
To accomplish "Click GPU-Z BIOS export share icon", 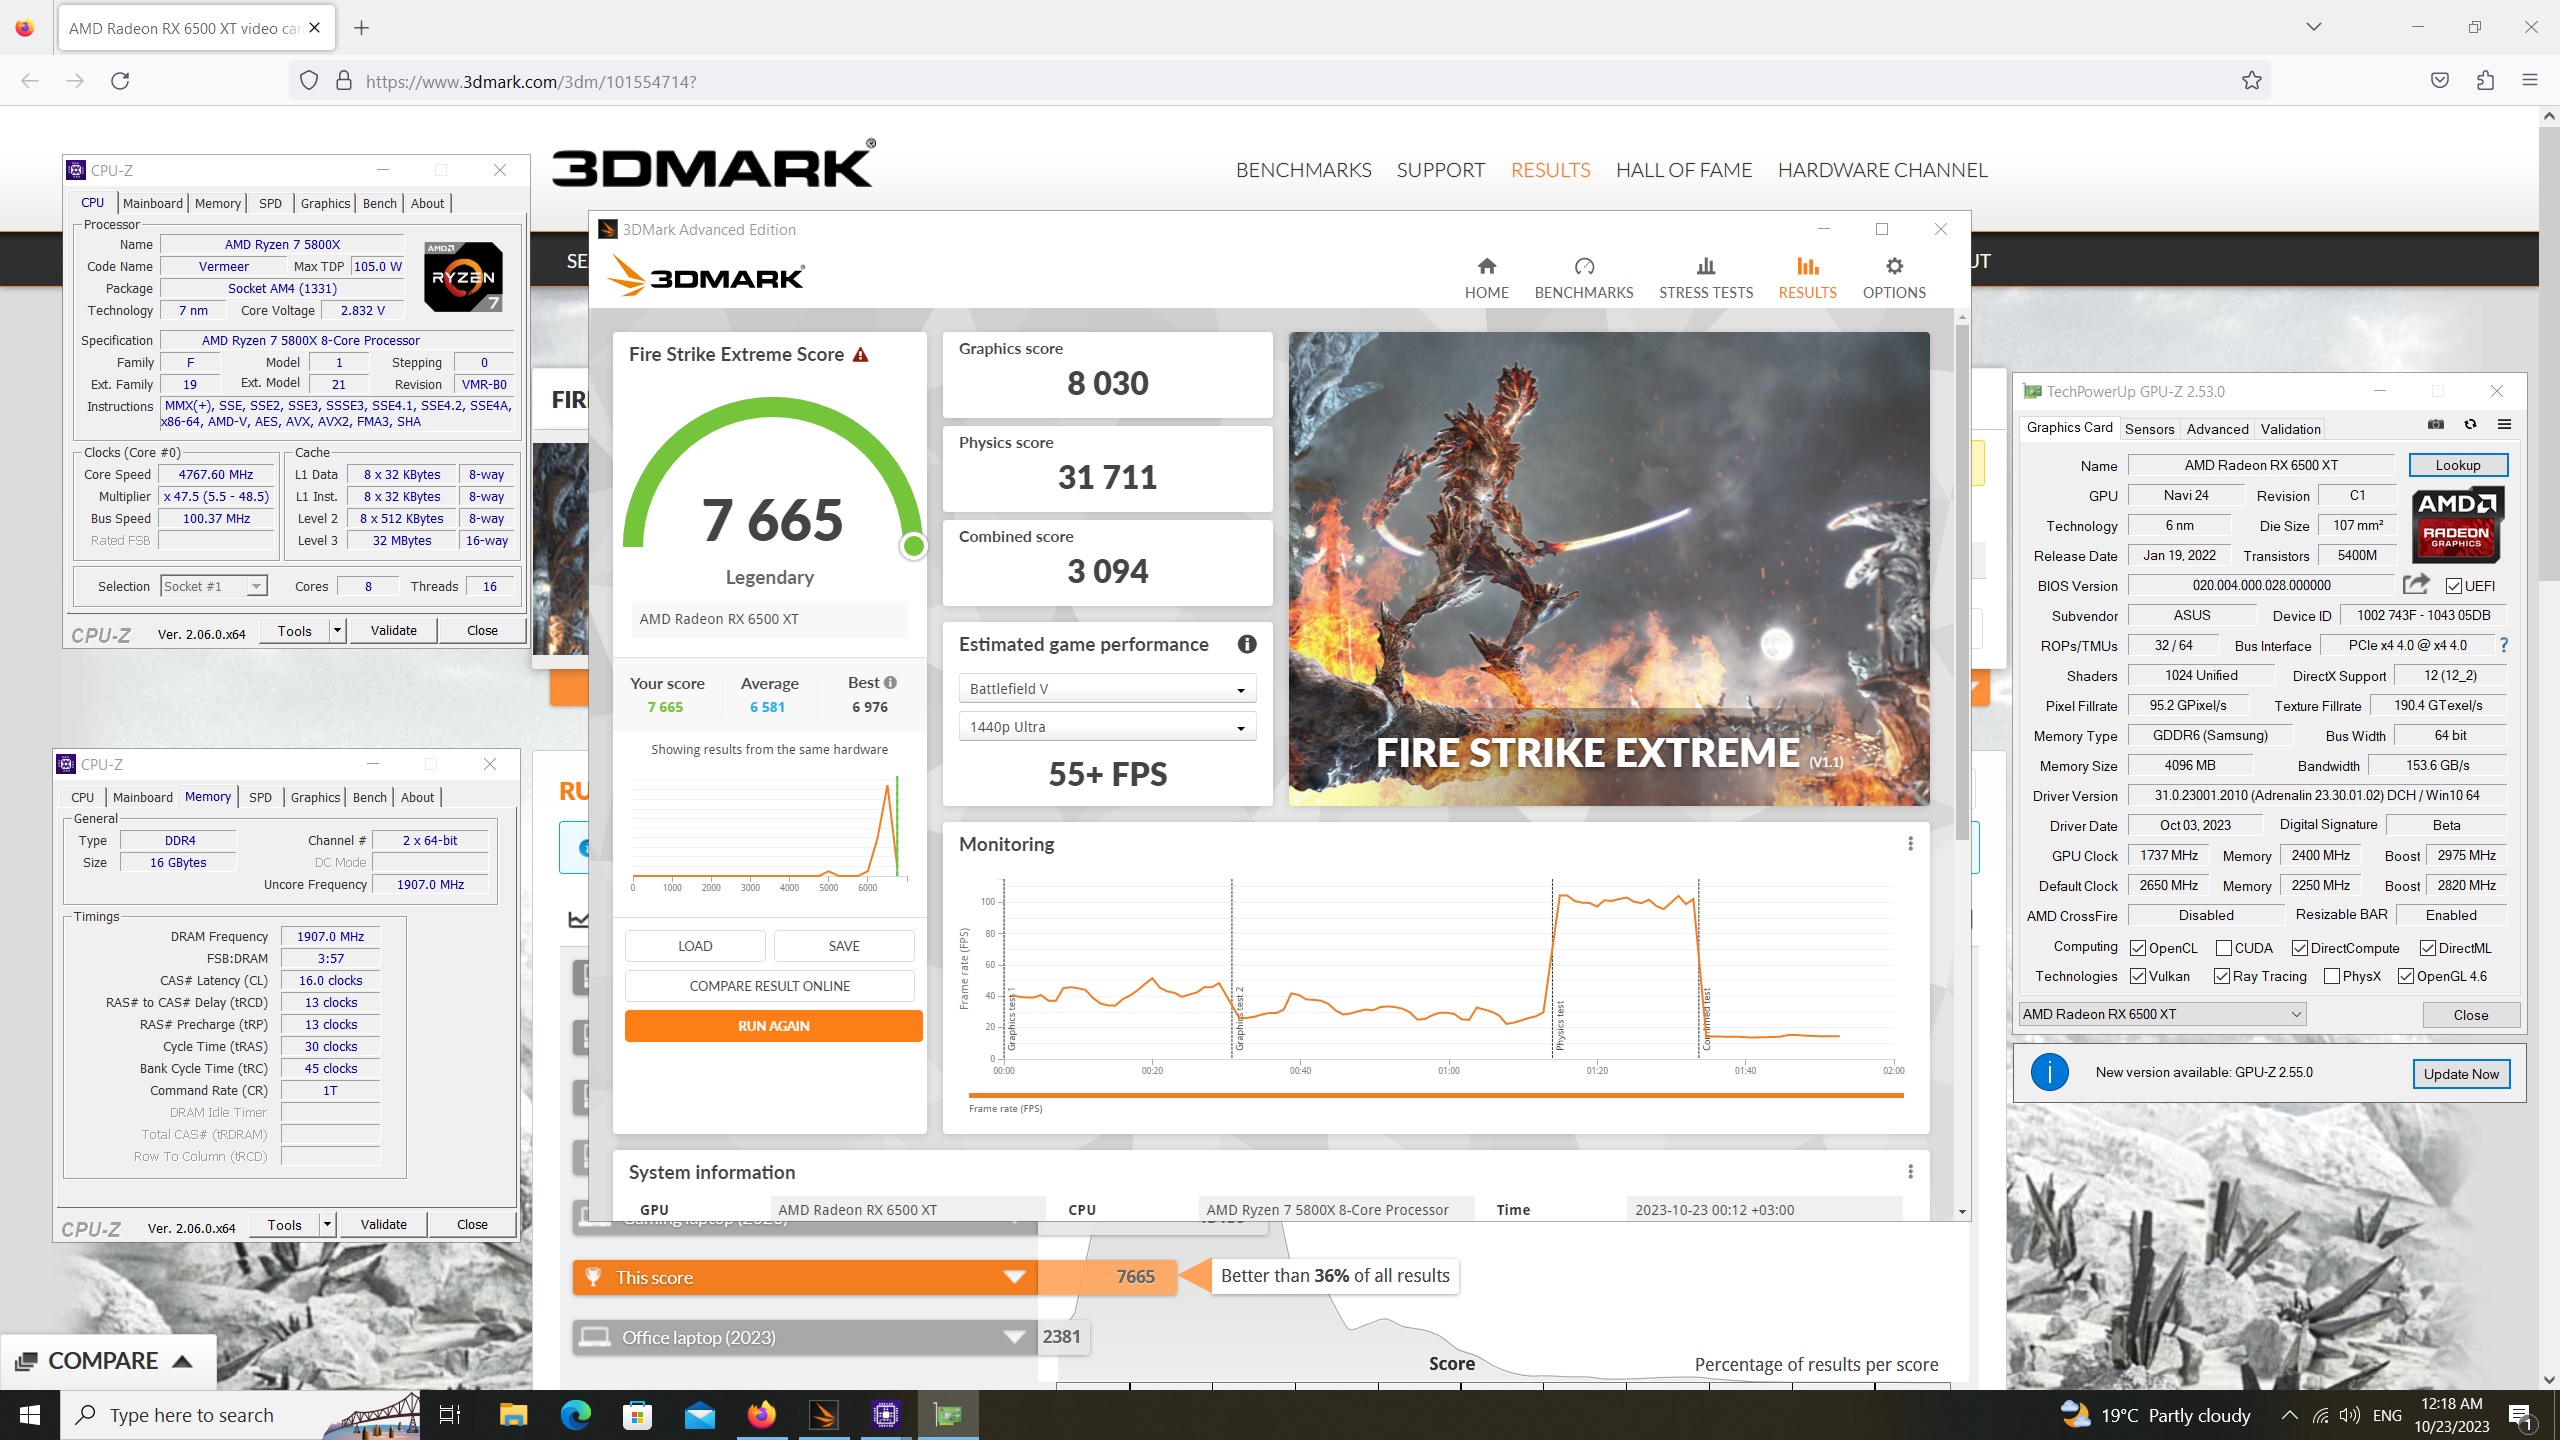I will [2416, 584].
